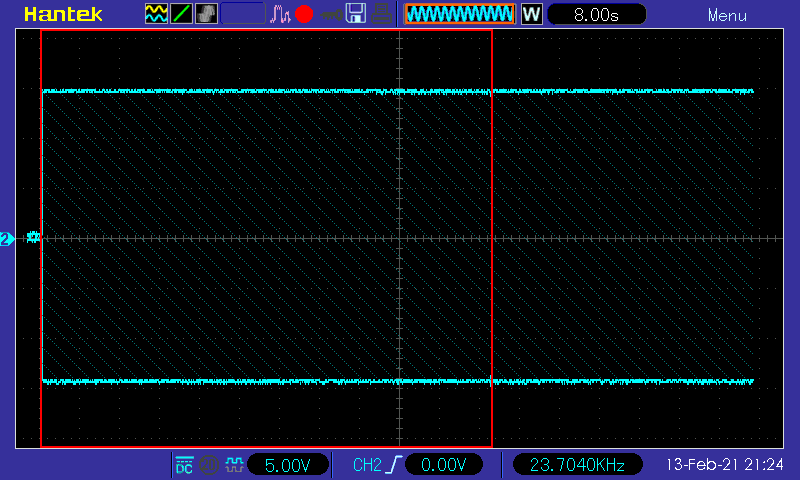
Task: Toggle the DC coupling indicator
Action: point(184,465)
